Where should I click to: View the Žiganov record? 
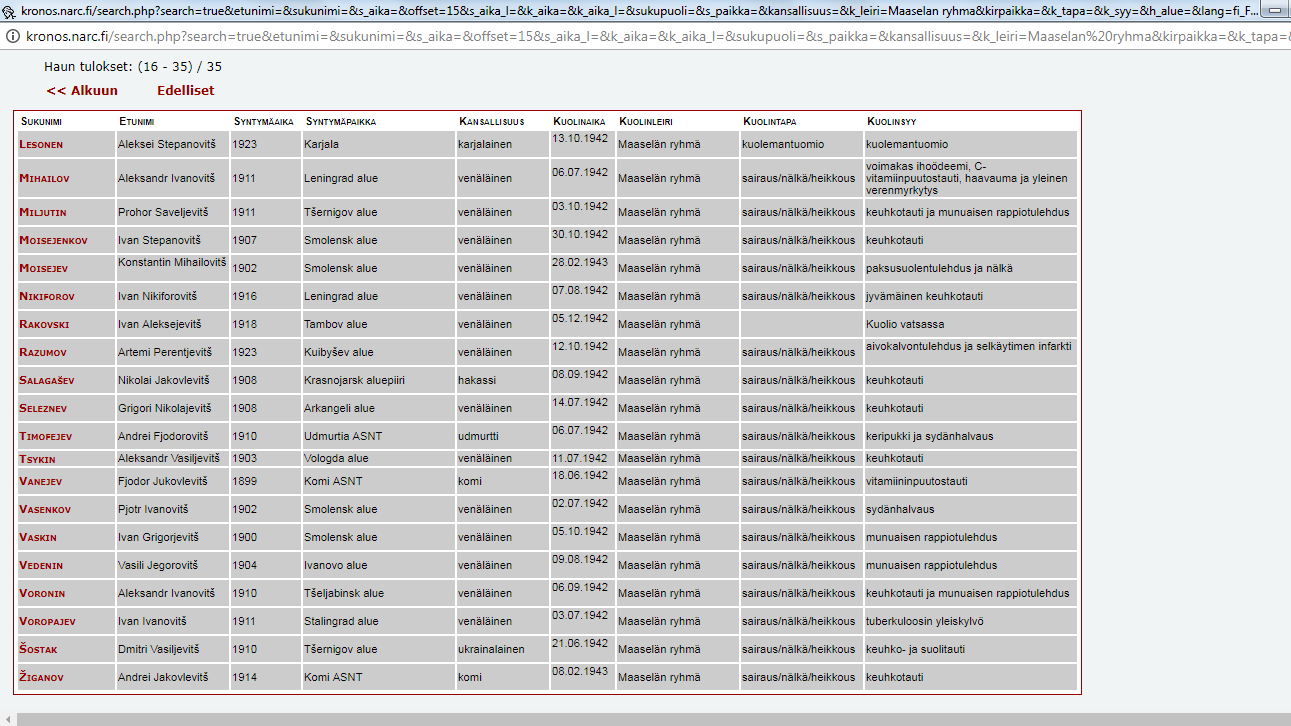41,678
